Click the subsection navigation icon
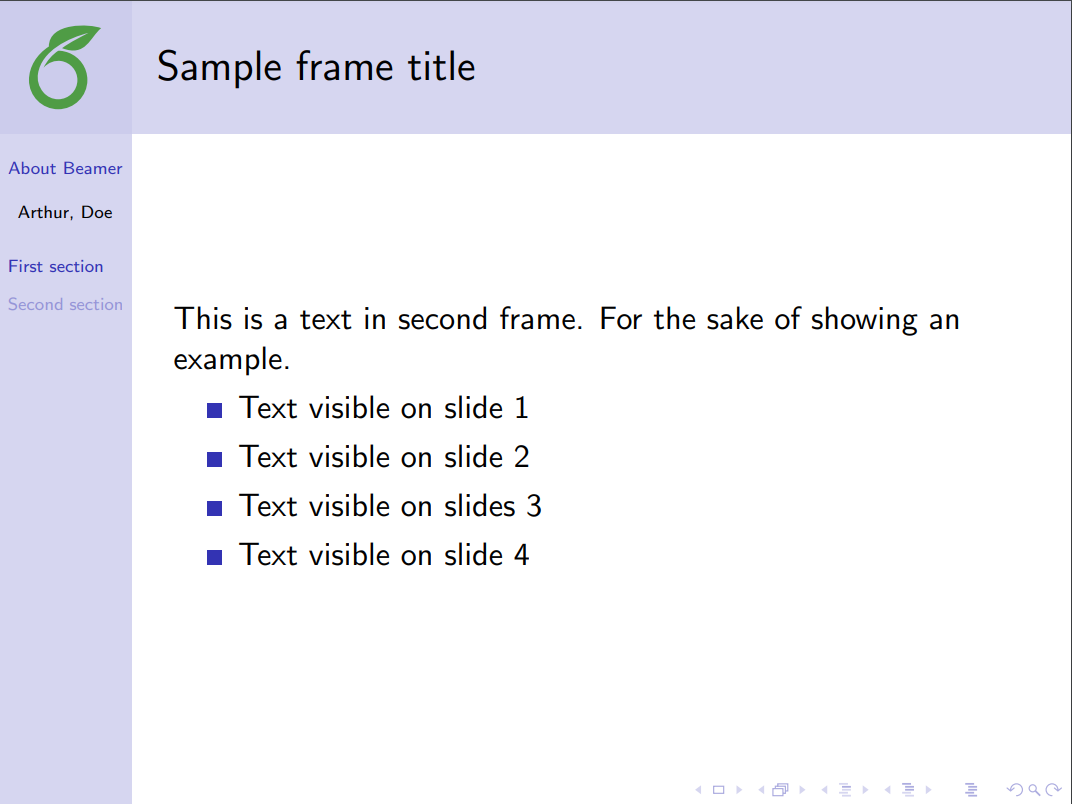 pos(844,790)
